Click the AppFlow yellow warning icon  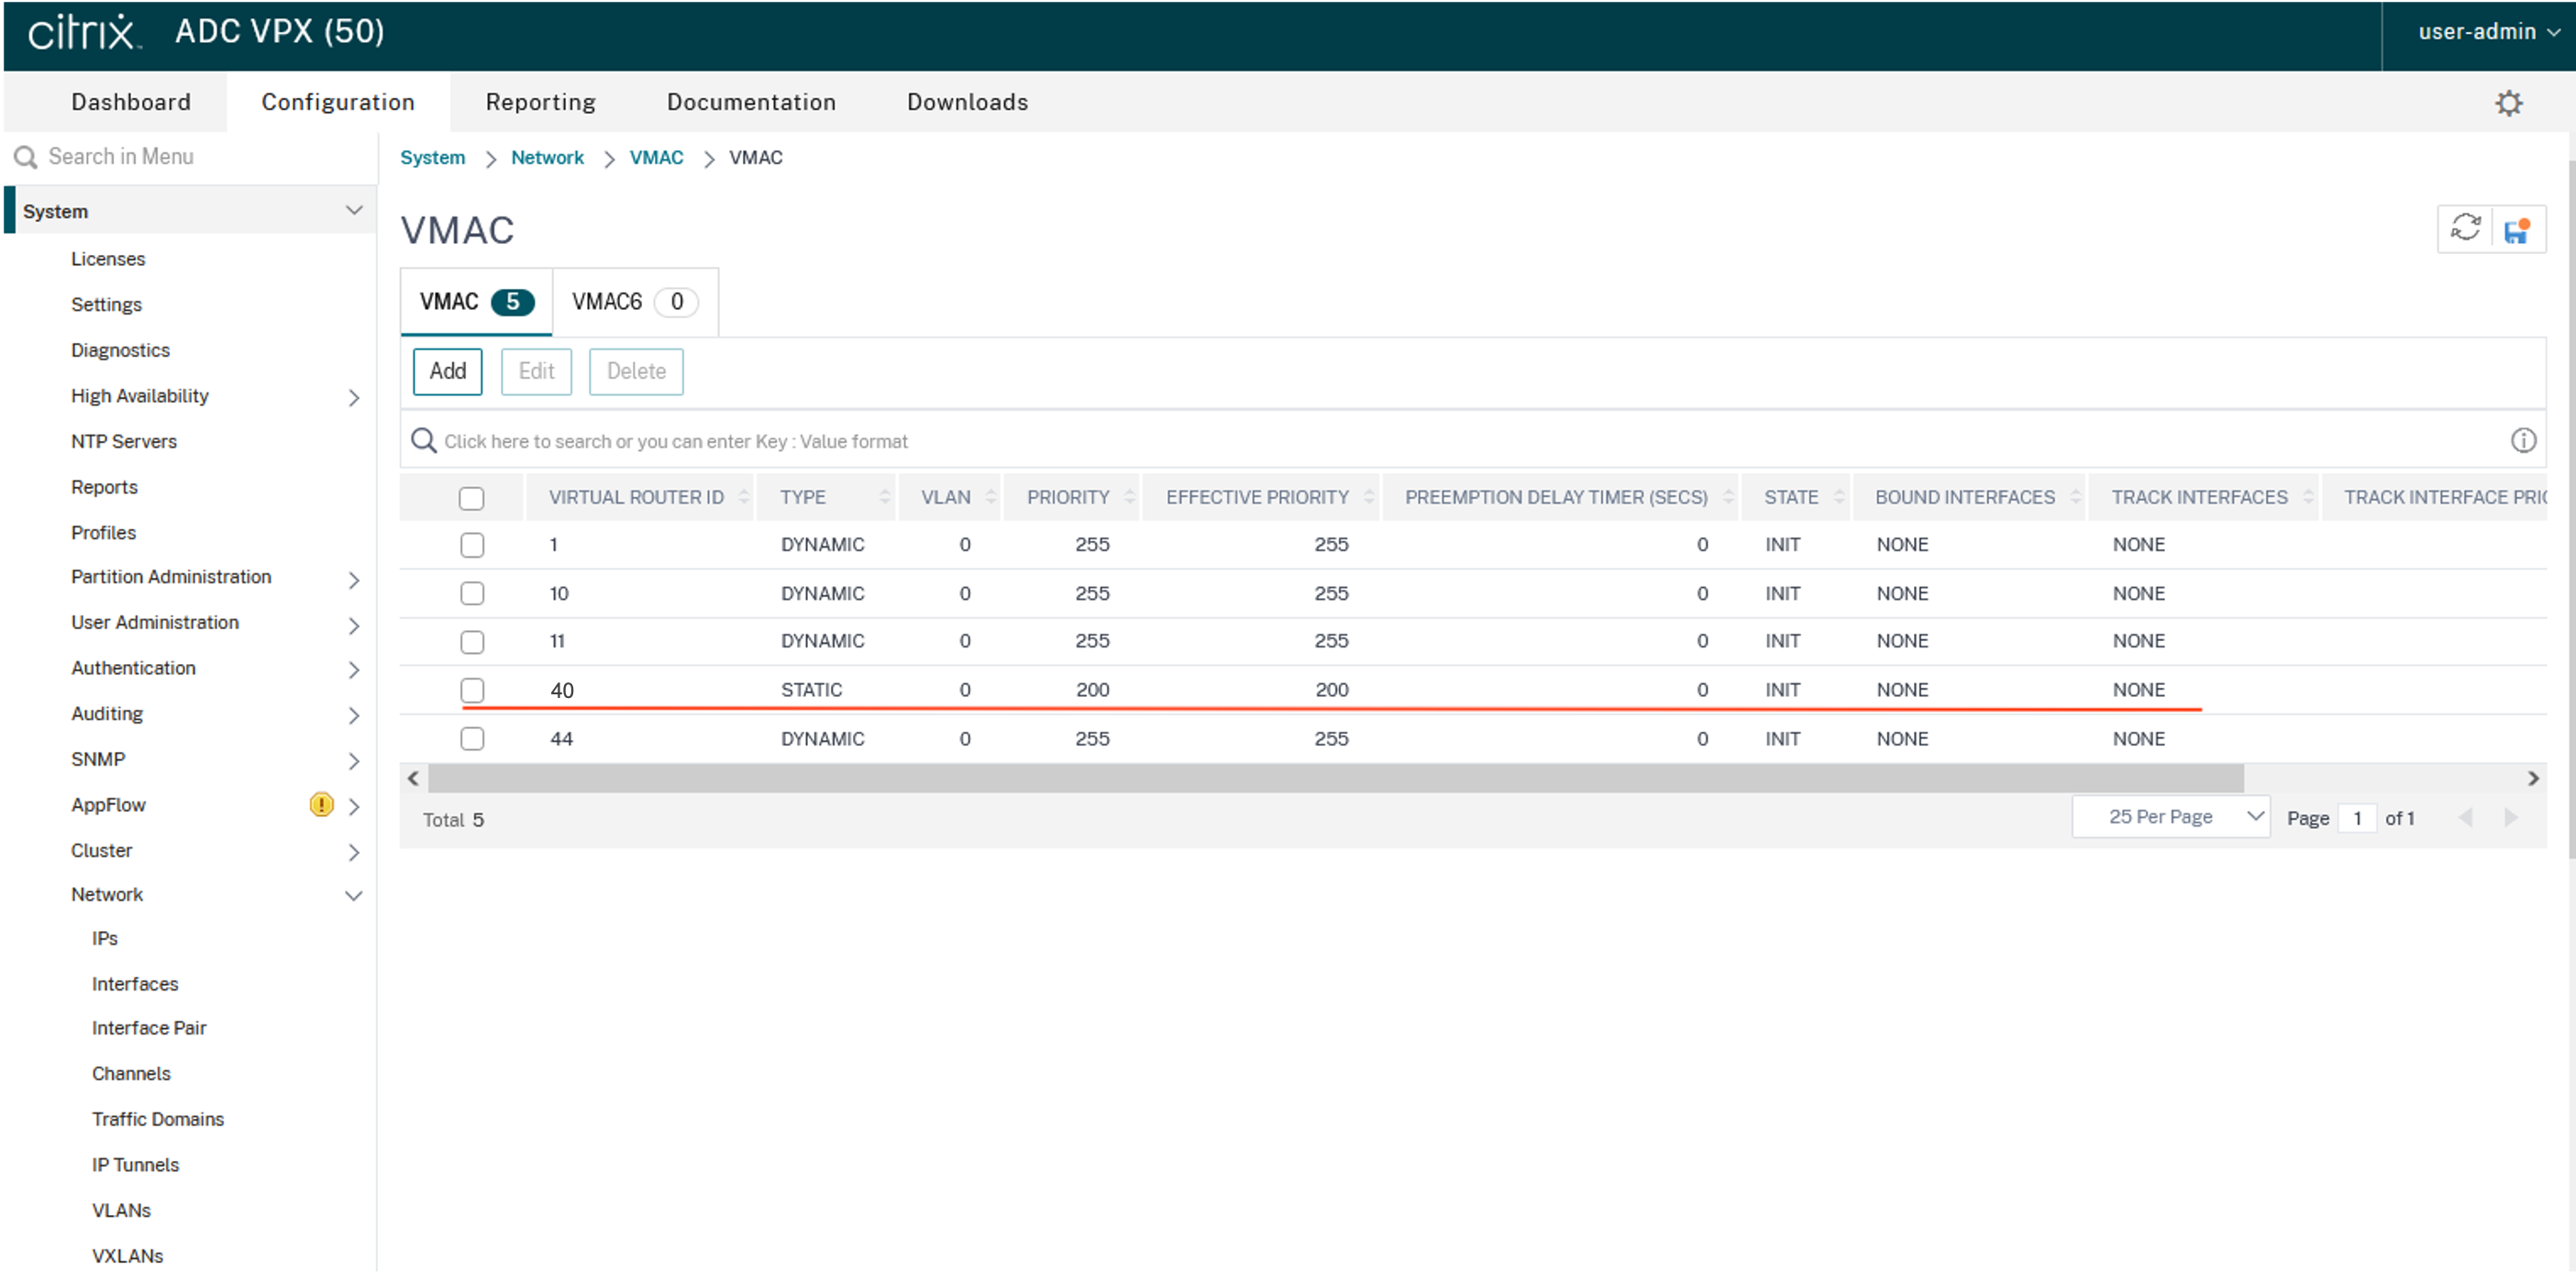click(321, 805)
